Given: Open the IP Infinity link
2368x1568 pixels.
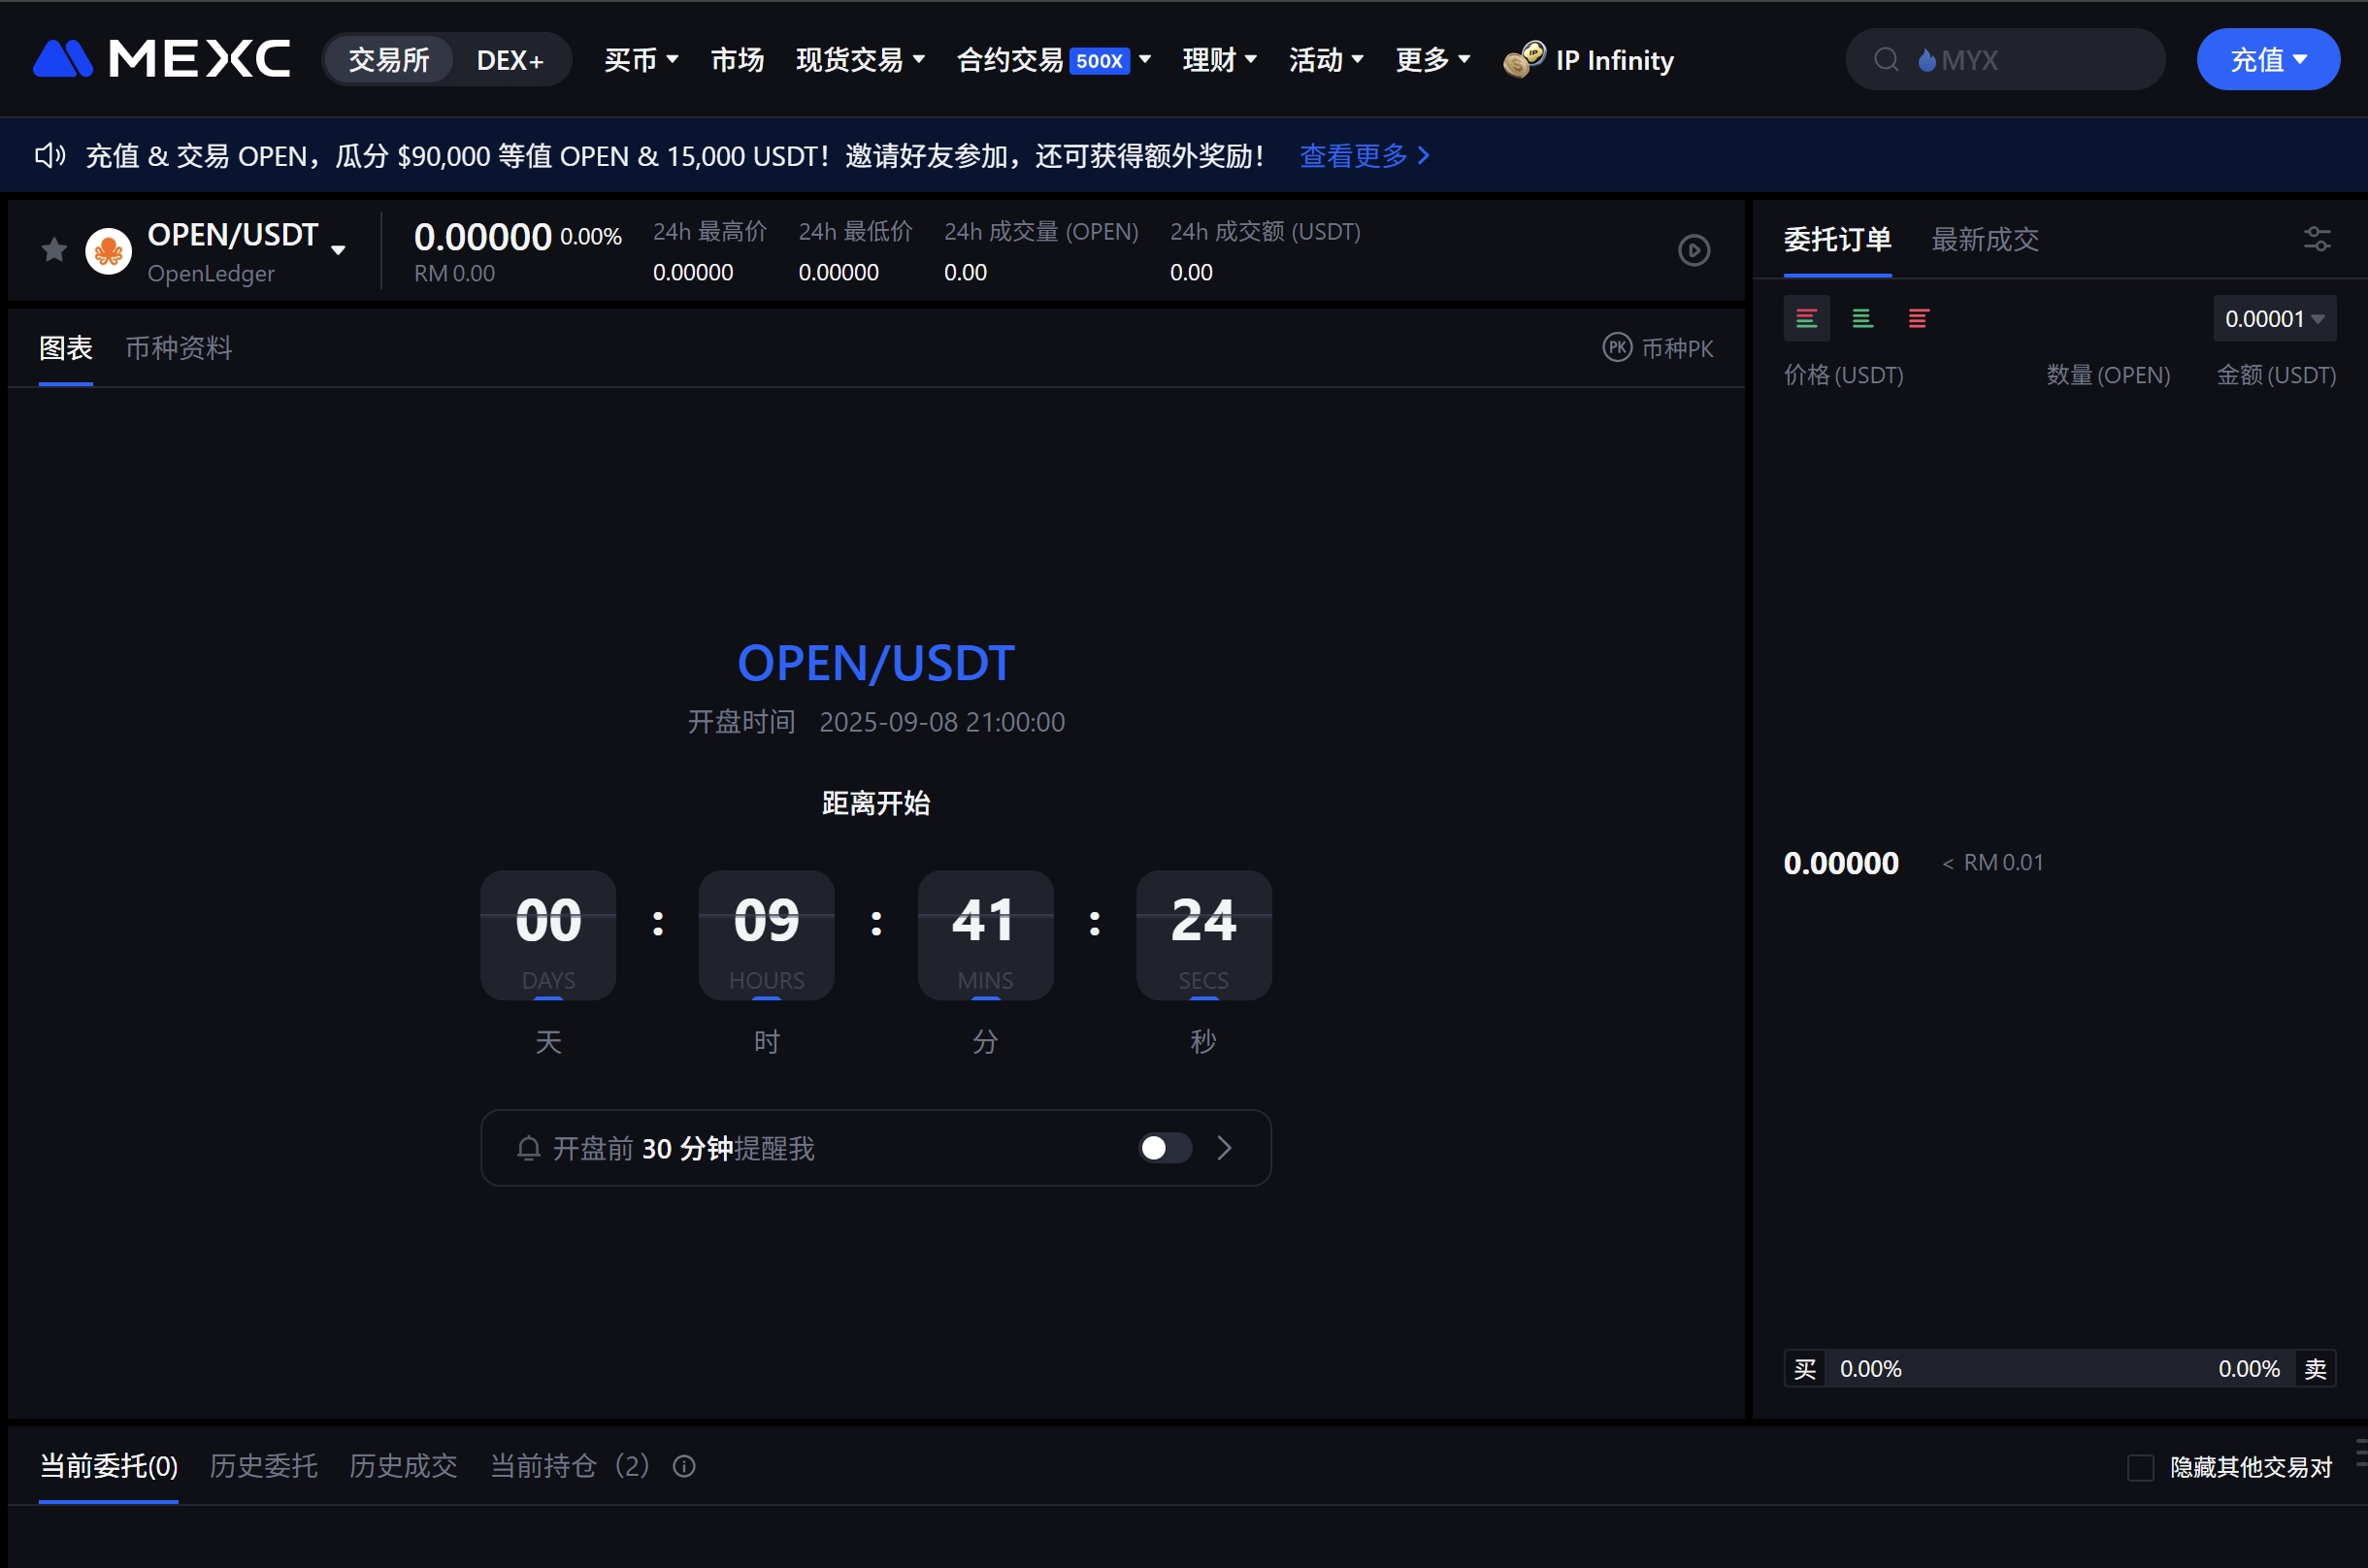Looking at the screenshot, I should tap(1614, 60).
